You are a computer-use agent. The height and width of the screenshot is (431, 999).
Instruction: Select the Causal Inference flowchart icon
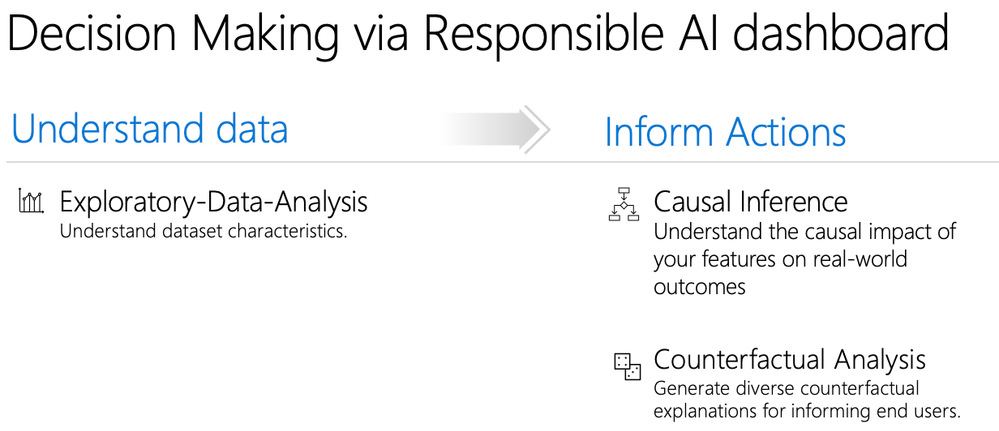[x=623, y=204]
